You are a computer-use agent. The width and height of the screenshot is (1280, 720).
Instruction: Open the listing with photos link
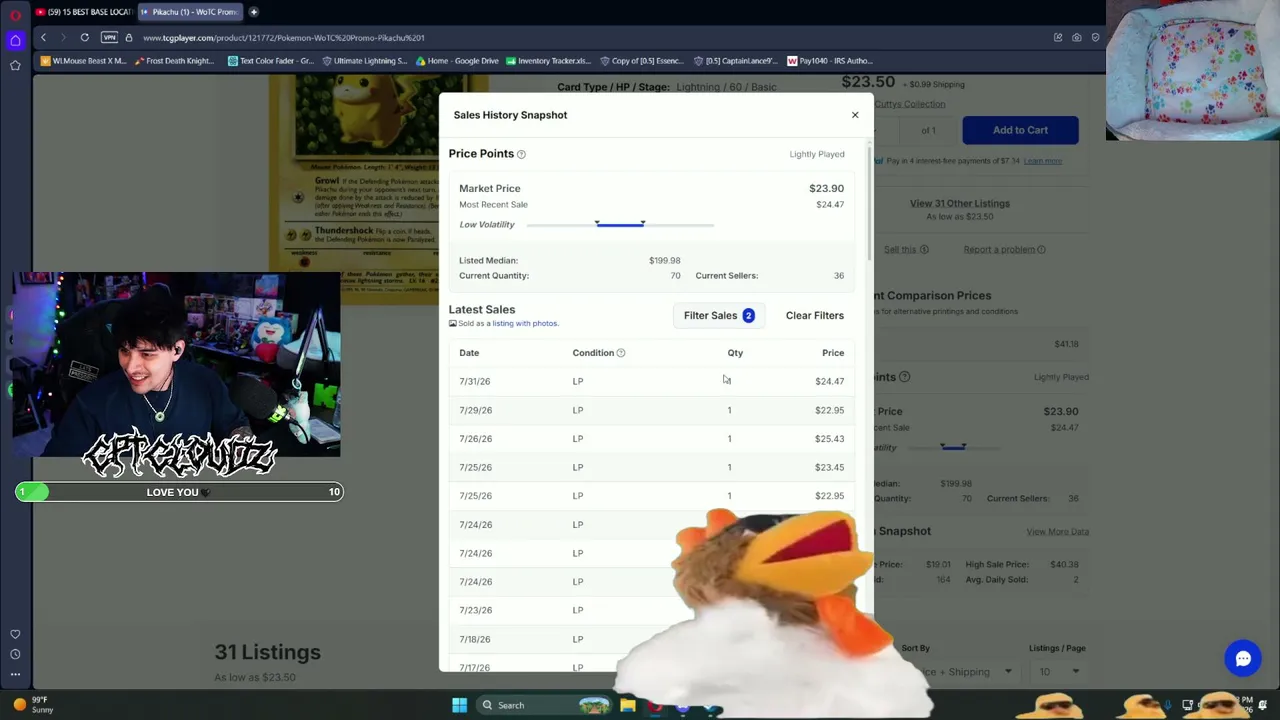click(x=525, y=323)
